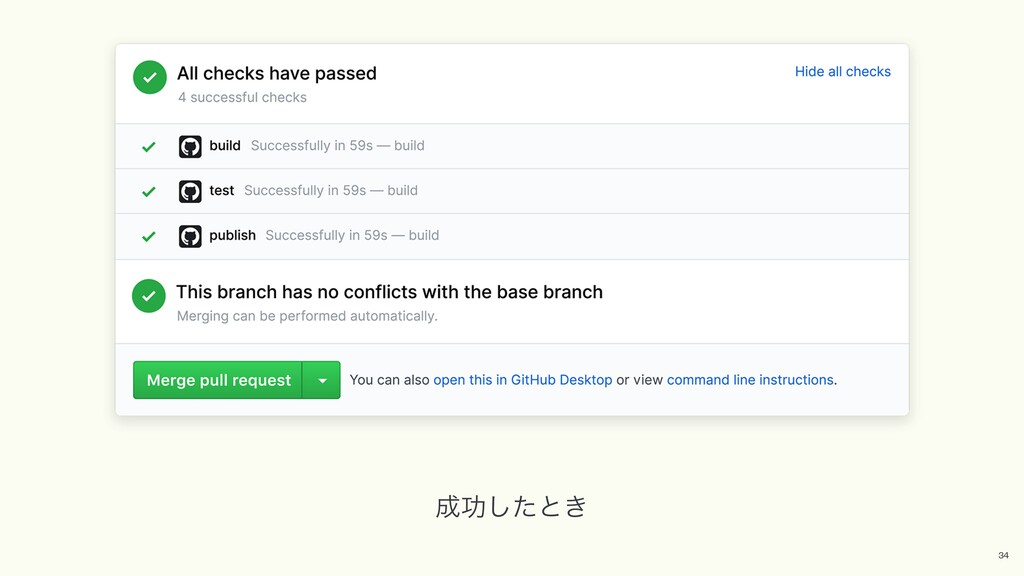Click the green no-conflicts status icon
The height and width of the screenshot is (576, 1024).
tap(149, 296)
